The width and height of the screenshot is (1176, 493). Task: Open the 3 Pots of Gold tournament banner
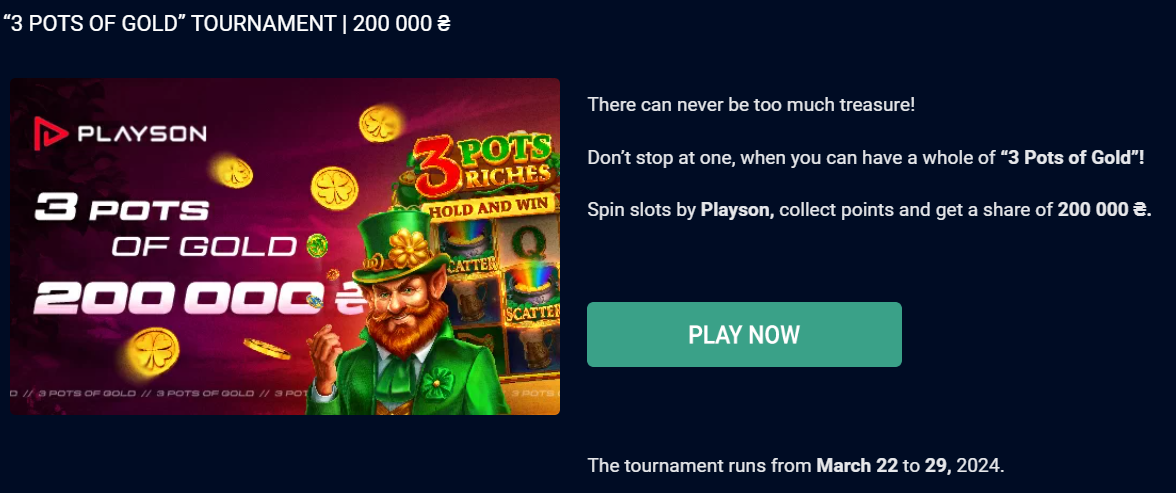(285, 246)
